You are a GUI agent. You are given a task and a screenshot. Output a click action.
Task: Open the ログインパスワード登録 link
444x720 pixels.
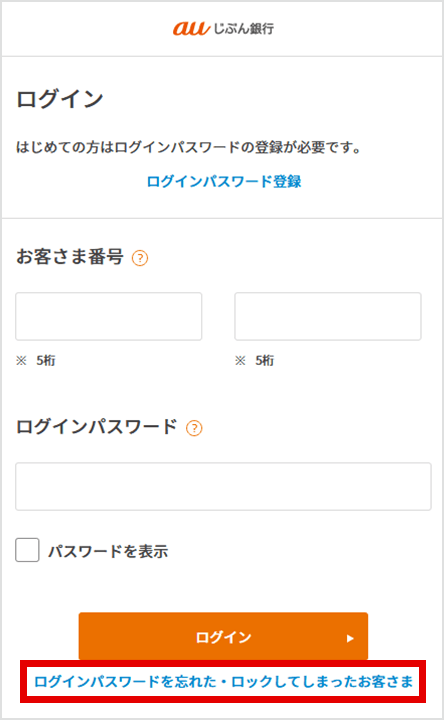[224, 181]
